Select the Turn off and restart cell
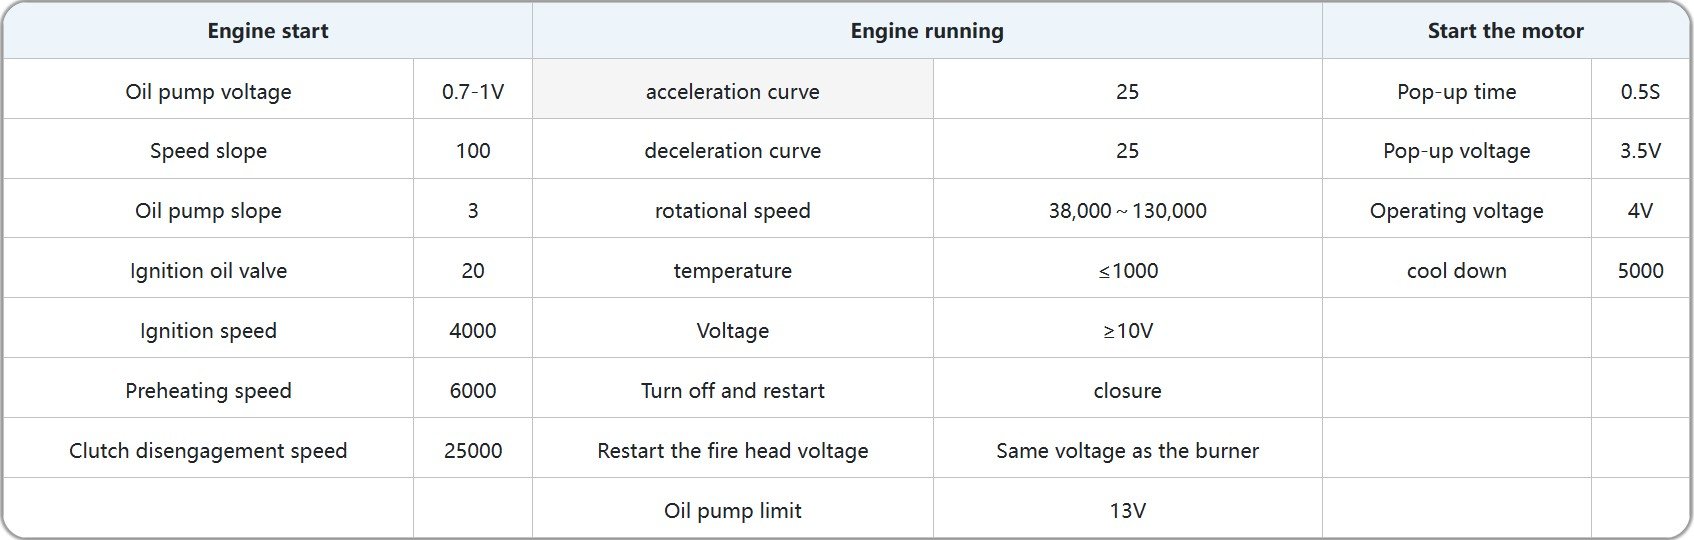 click(732, 391)
